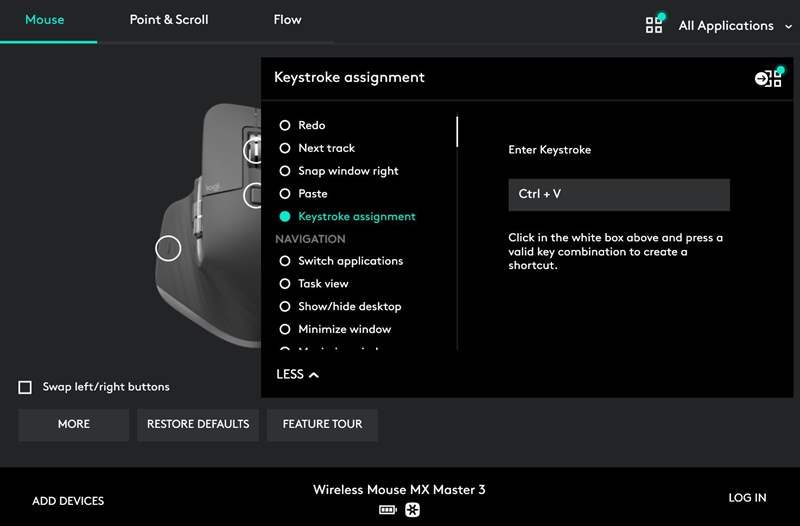Select the scroll wheel button circle on mouse
This screenshot has height=526, width=800.
point(254,150)
